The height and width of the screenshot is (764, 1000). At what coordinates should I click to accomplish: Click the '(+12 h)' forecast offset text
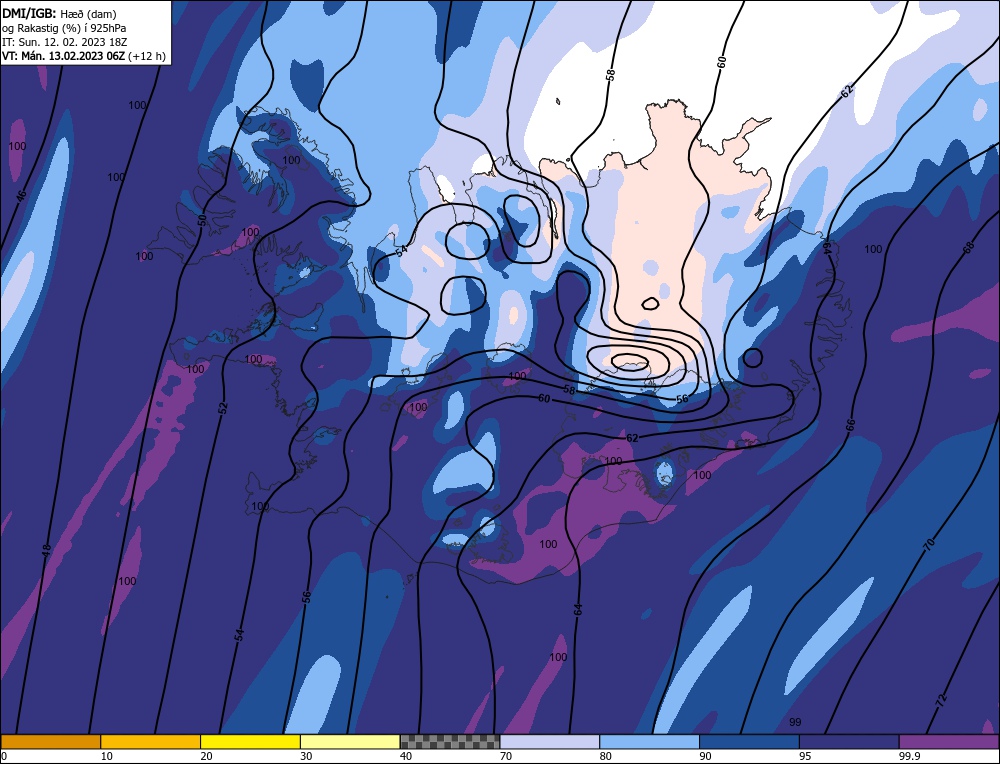(147, 56)
